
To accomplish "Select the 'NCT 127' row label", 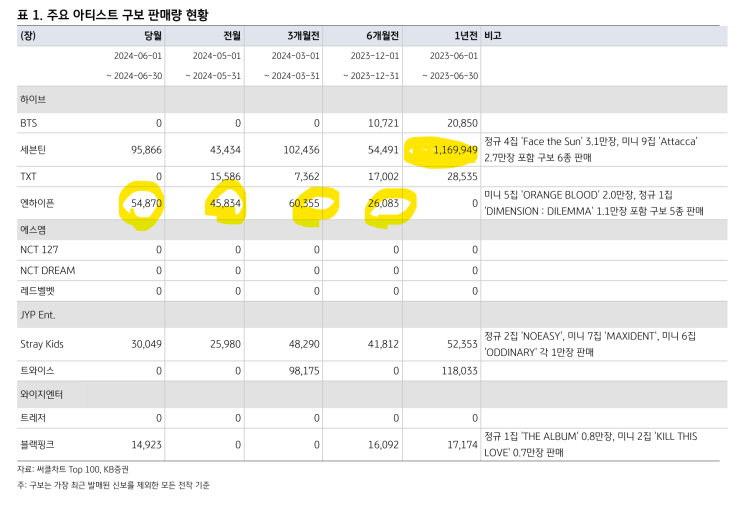I will [39, 250].
